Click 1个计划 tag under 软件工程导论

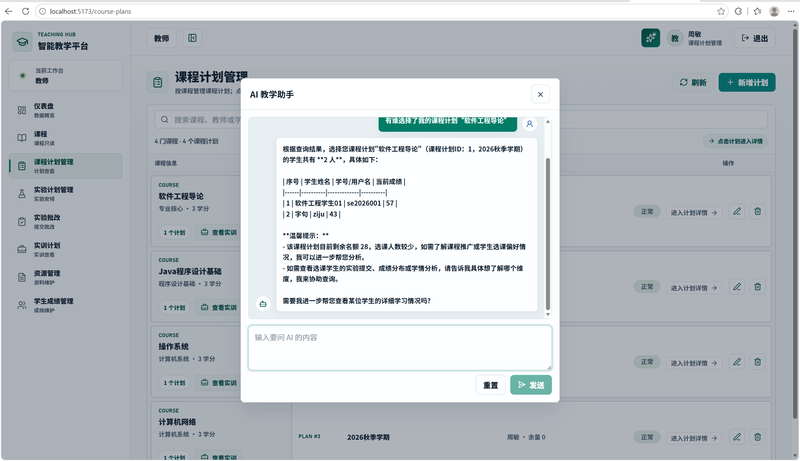tap(174, 233)
